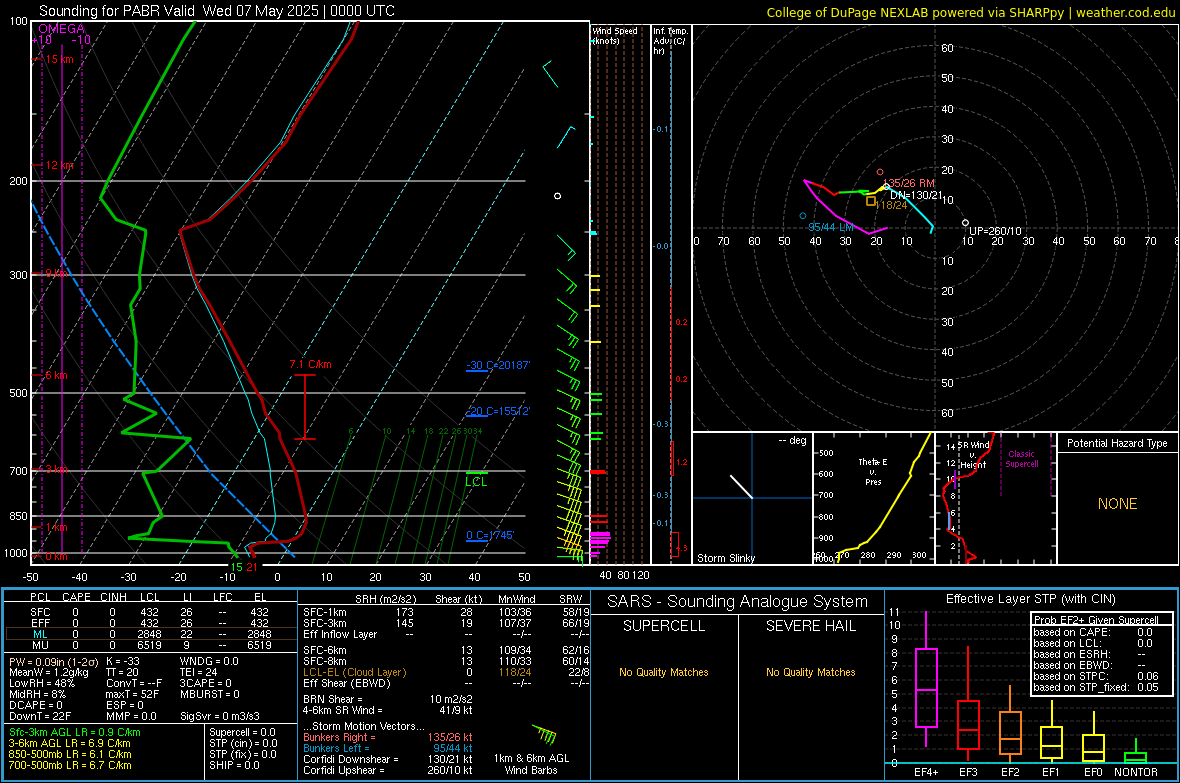Click the PW = 0.09in value
The width and height of the screenshot is (1180, 783).
point(52,661)
